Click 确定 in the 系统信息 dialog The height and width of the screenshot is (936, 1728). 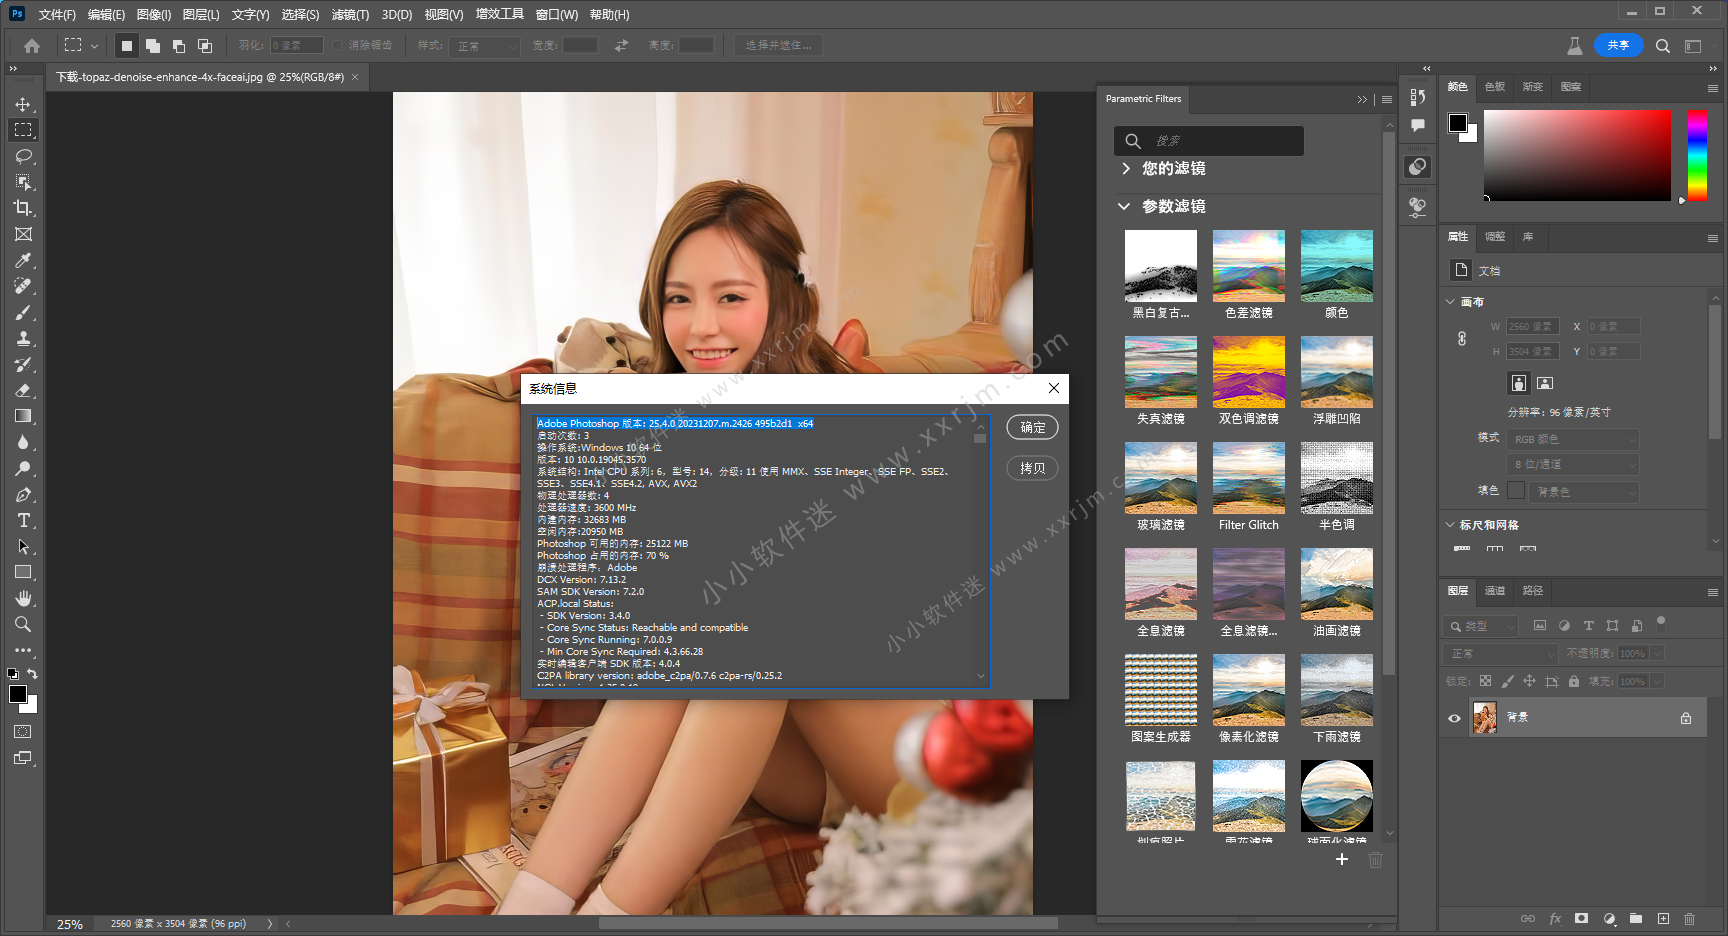(x=1032, y=427)
